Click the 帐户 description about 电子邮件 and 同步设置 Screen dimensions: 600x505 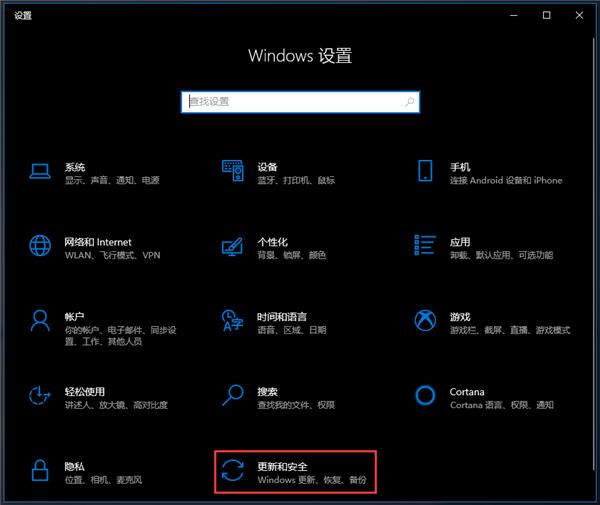pyautogui.click(x=121, y=336)
